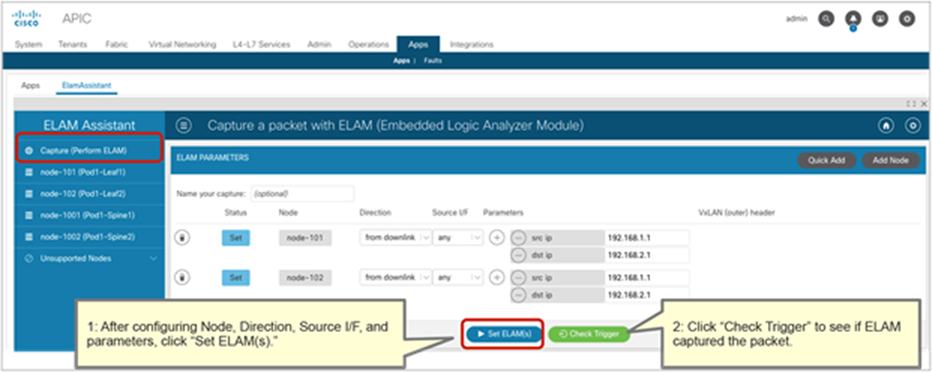
Task: Select node-101 (Pod1-Leaf1) in sidebar
Action: coord(89,172)
